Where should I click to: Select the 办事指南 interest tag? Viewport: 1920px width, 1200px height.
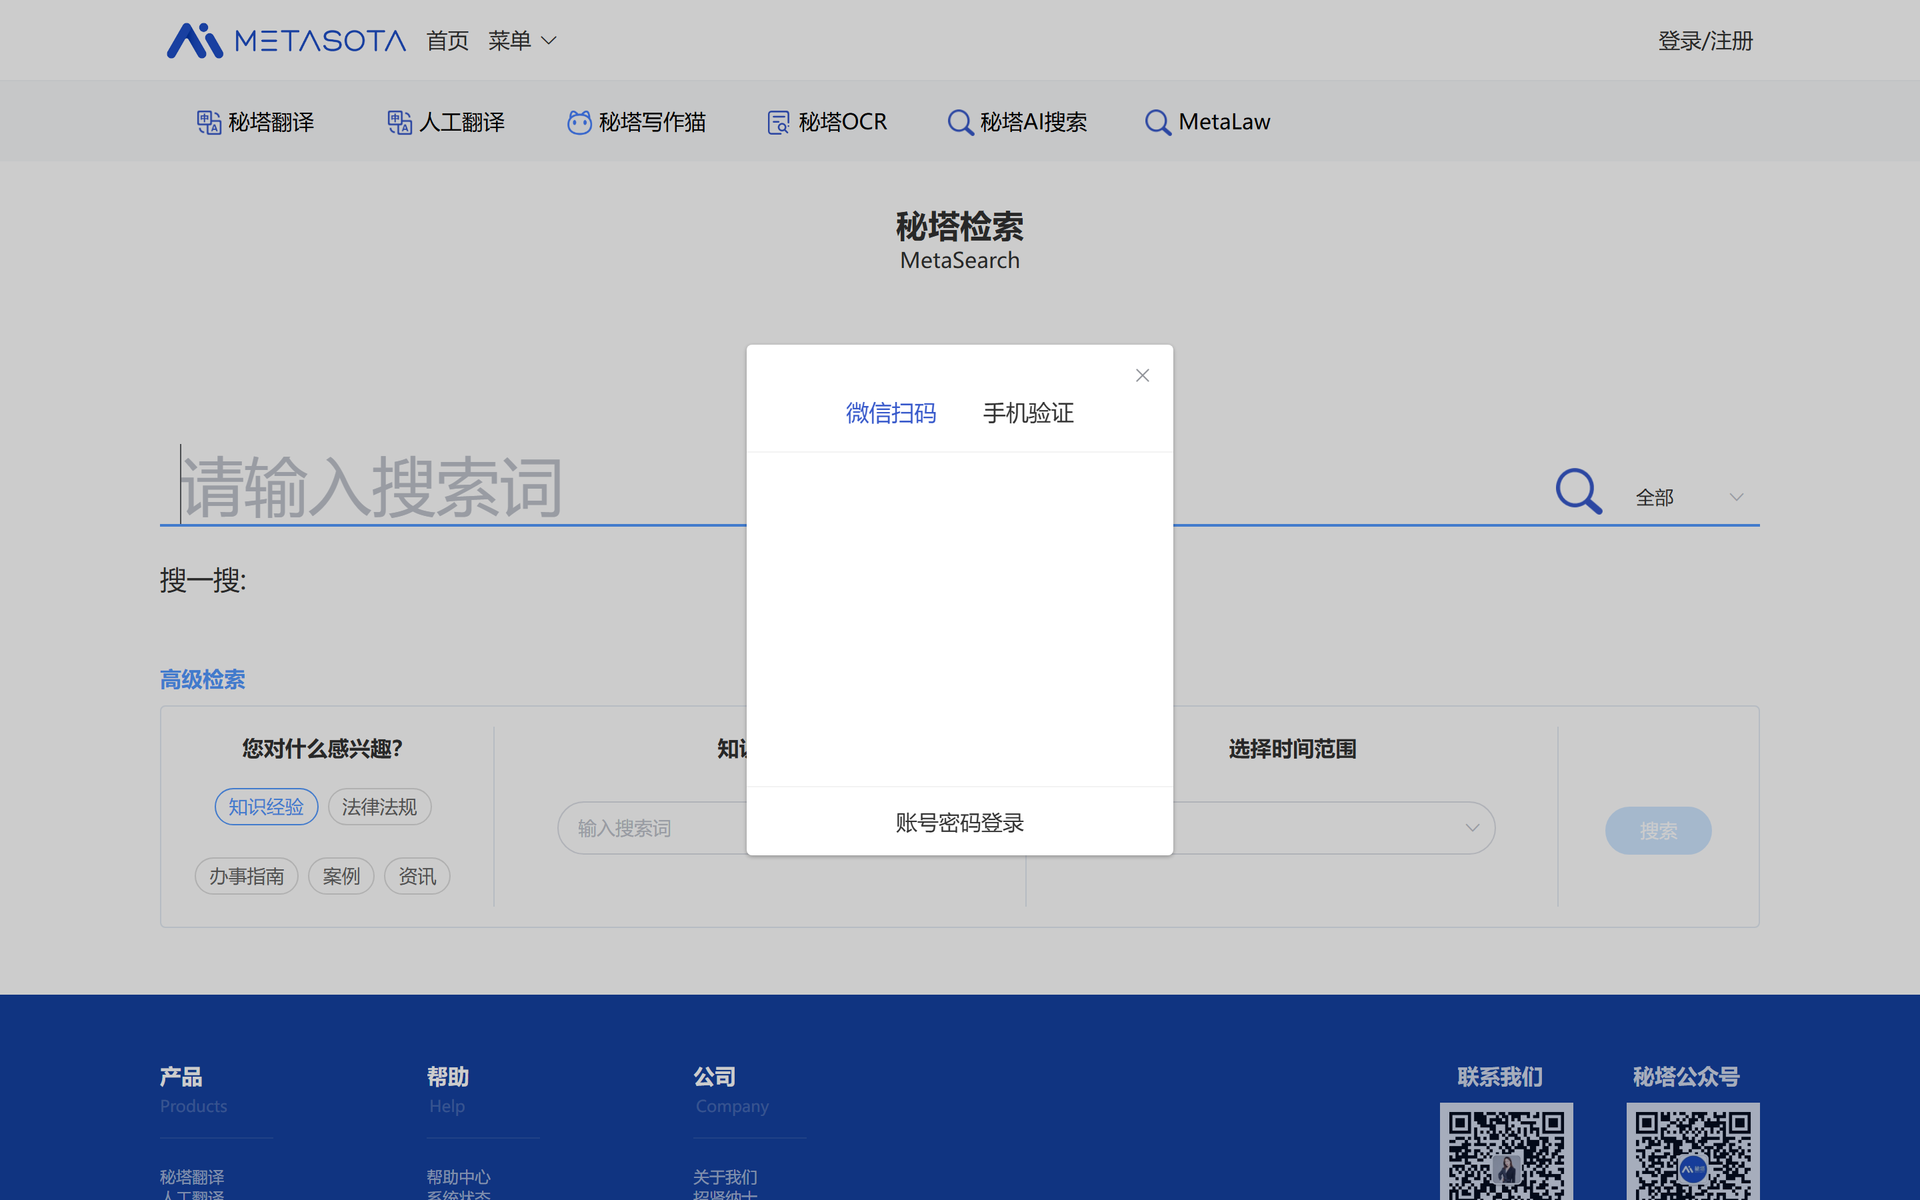coord(246,876)
